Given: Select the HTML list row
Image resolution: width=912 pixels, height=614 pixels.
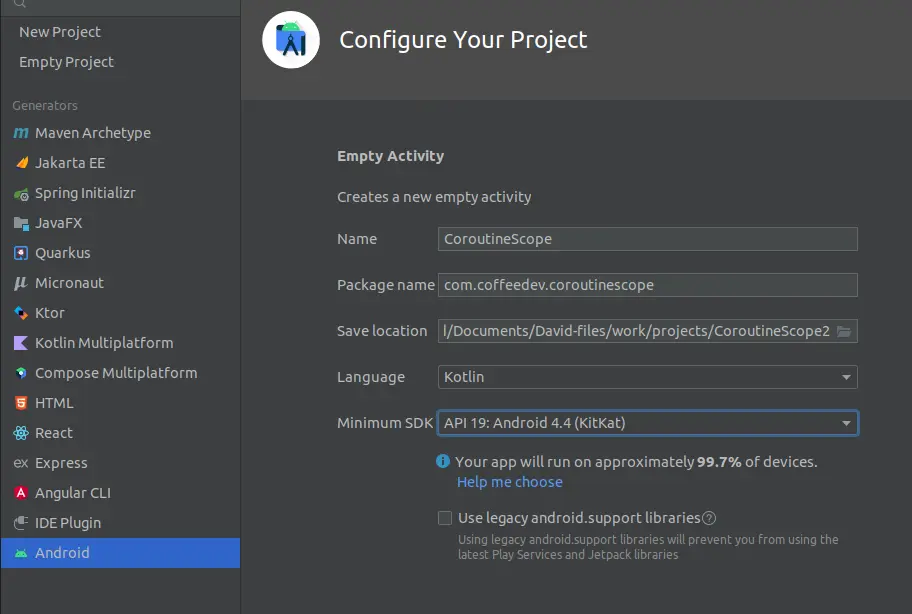Looking at the screenshot, I should point(120,403).
